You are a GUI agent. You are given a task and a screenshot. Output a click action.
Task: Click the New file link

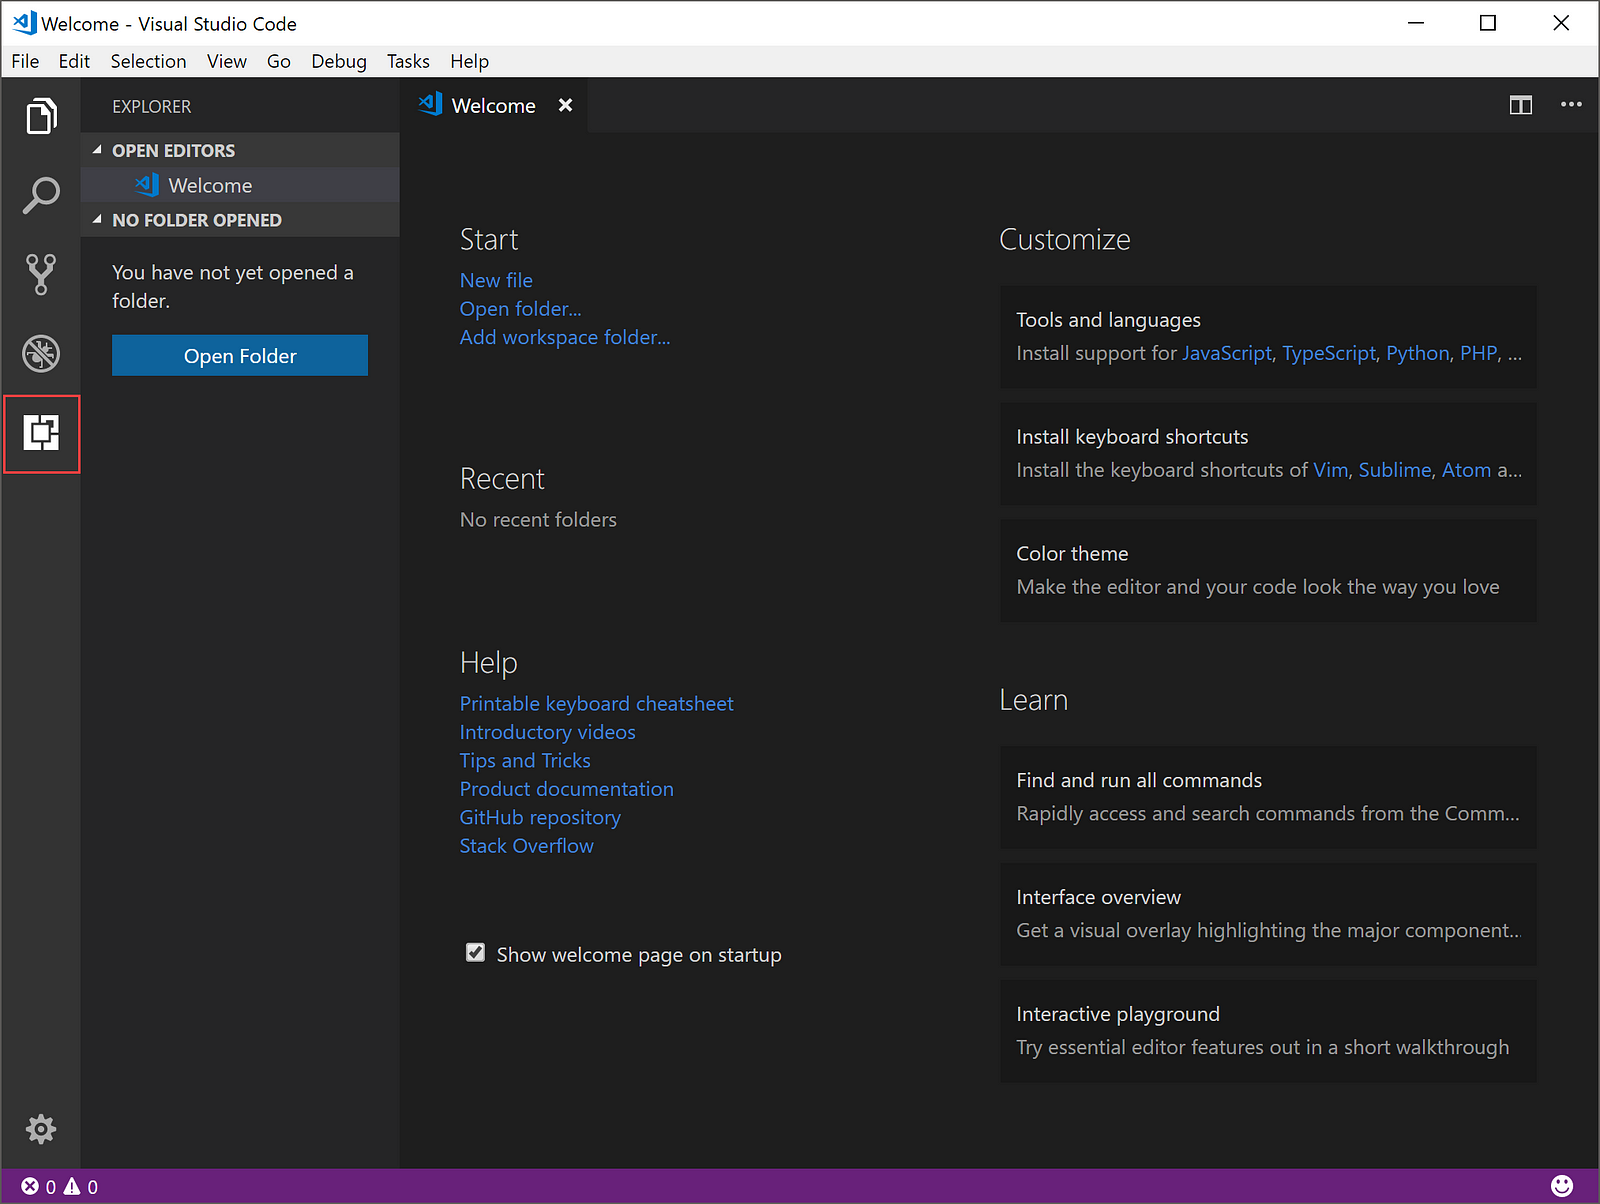click(496, 280)
